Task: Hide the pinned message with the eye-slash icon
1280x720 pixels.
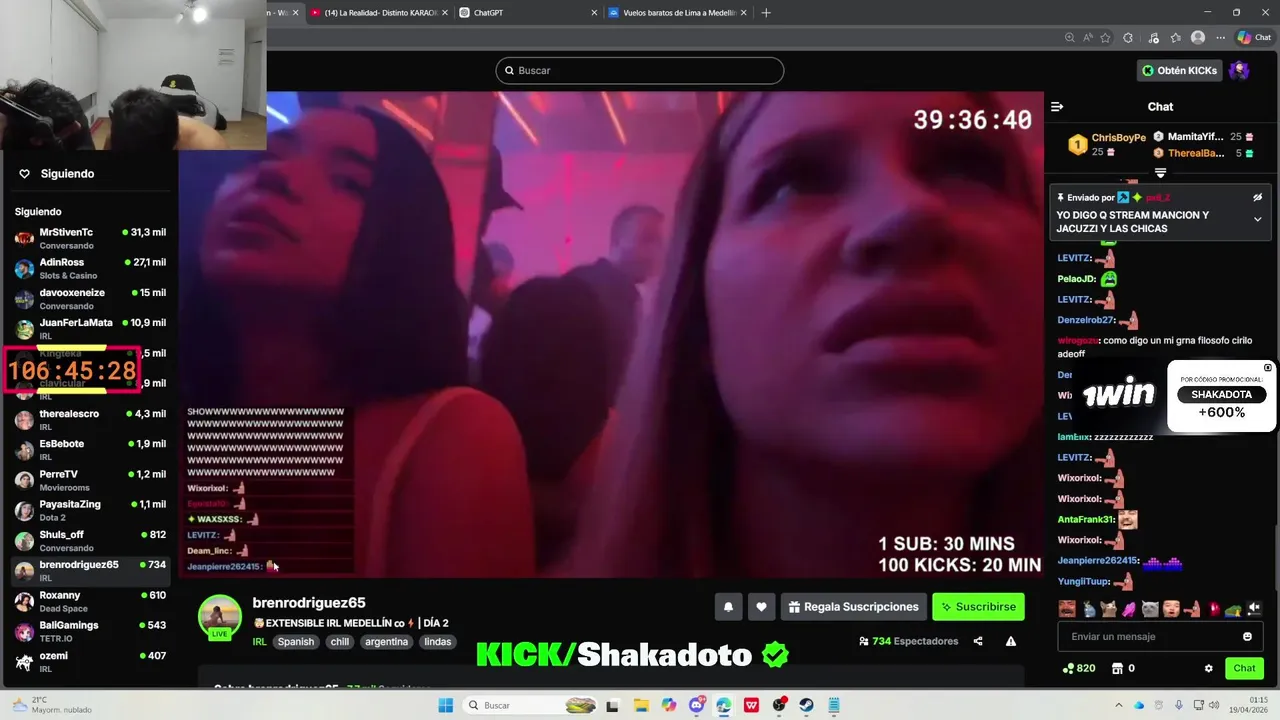Action: pyautogui.click(x=1258, y=197)
